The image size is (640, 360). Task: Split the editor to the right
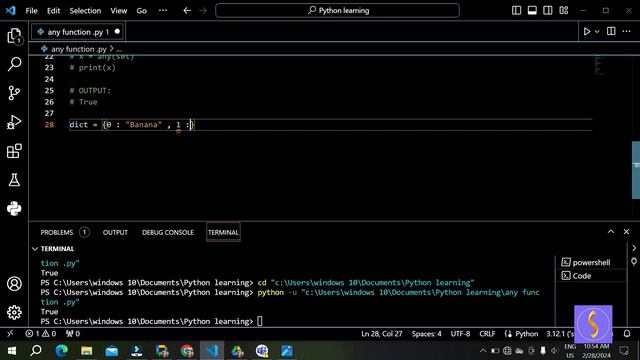(611, 31)
